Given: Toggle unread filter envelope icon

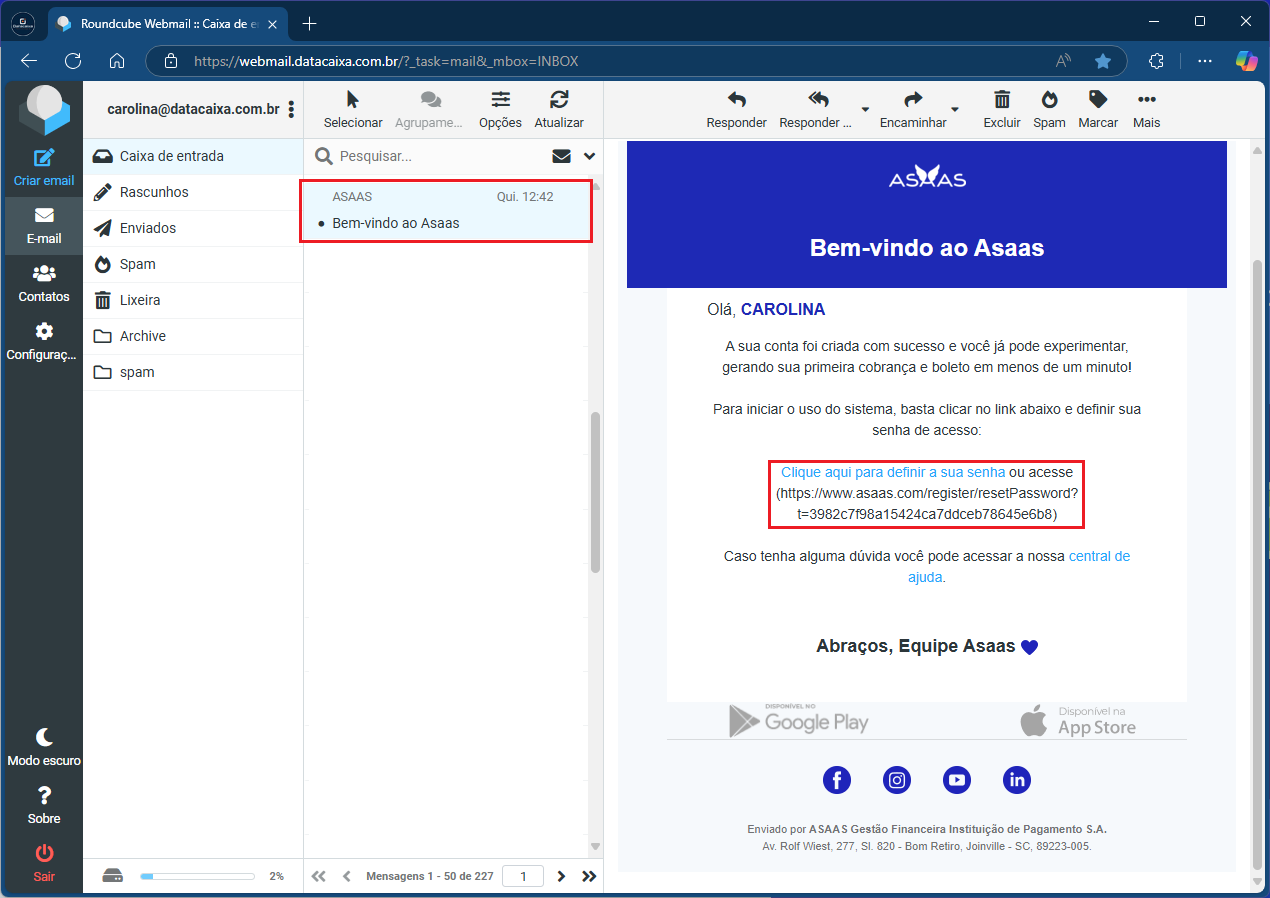Looking at the screenshot, I should tap(561, 156).
